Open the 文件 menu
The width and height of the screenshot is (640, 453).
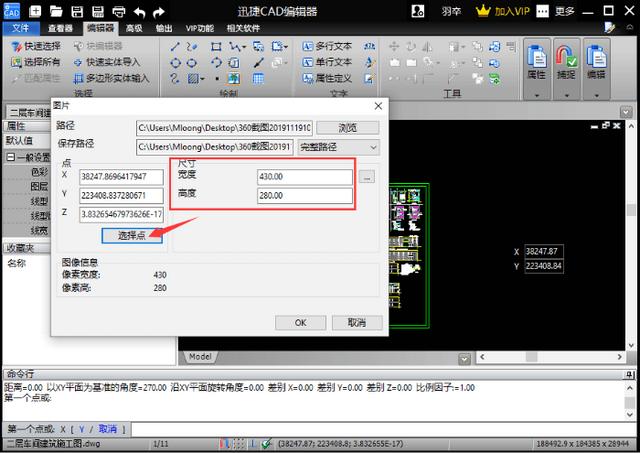coord(21,28)
